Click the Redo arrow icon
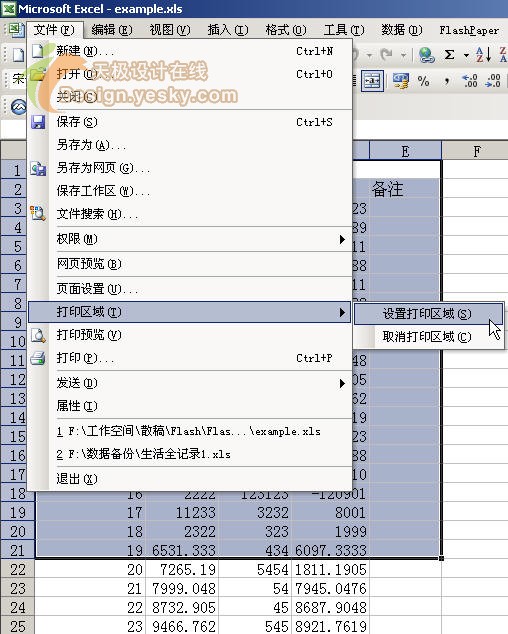The height and width of the screenshot is (634, 508). [x=386, y=54]
